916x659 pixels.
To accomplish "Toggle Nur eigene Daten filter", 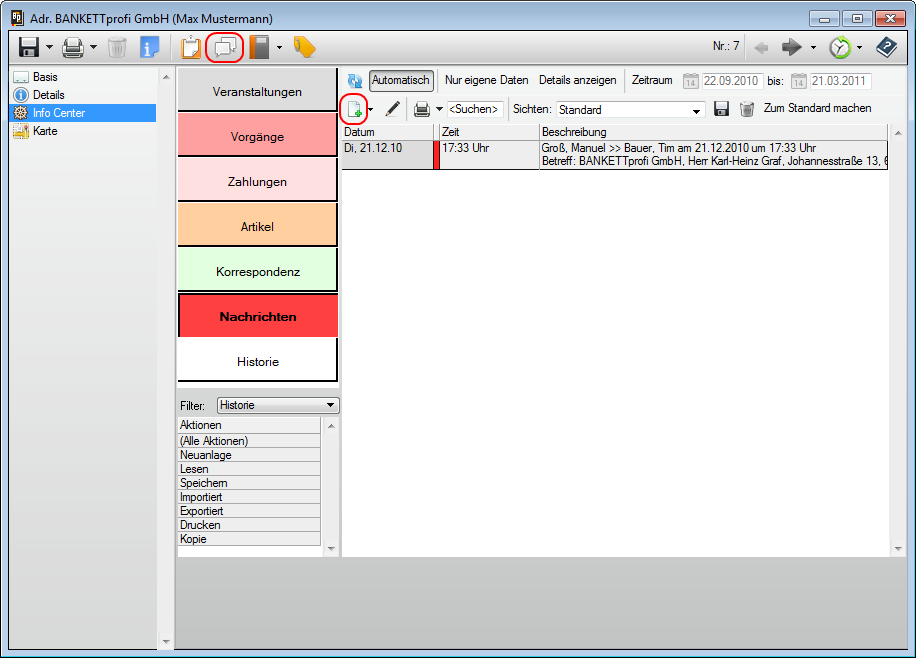I will pos(486,80).
